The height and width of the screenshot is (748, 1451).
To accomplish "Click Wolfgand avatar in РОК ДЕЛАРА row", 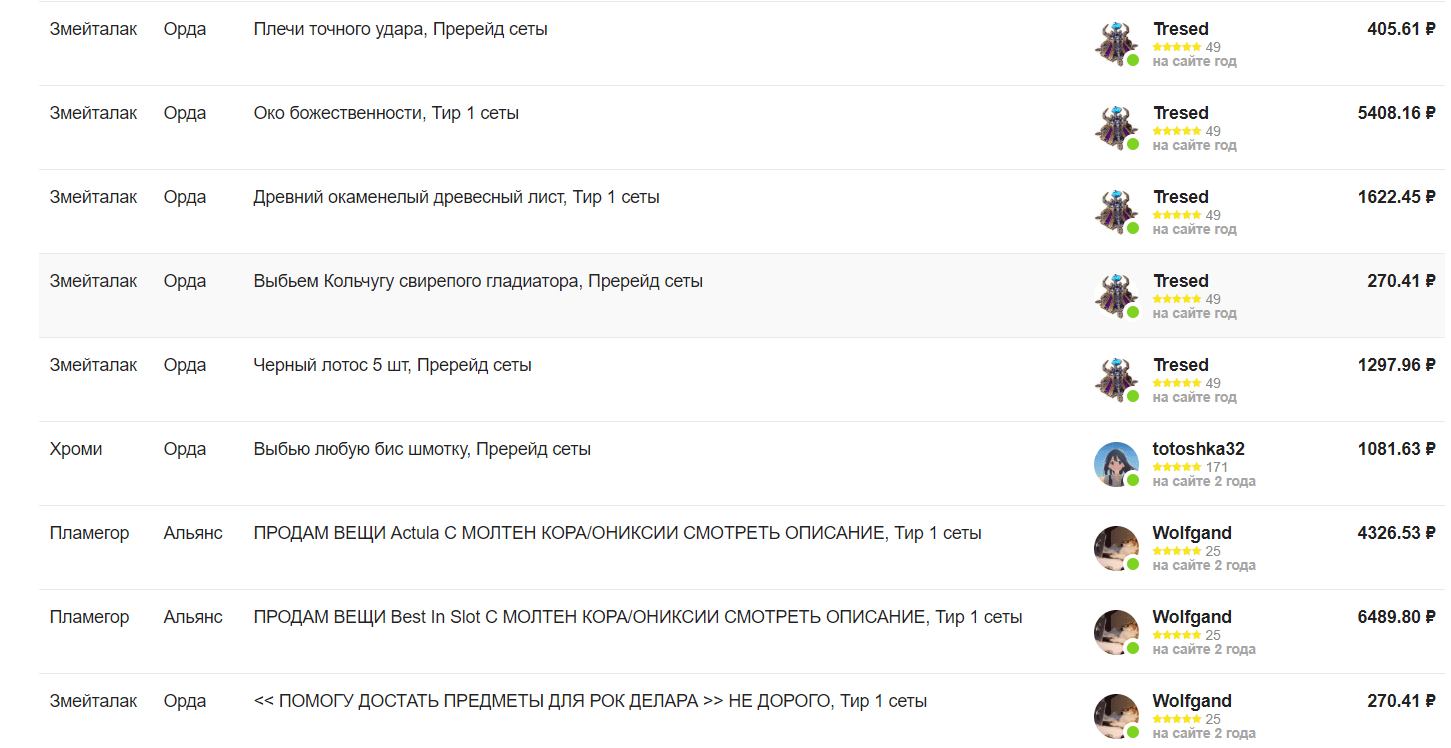I will click(1116, 716).
